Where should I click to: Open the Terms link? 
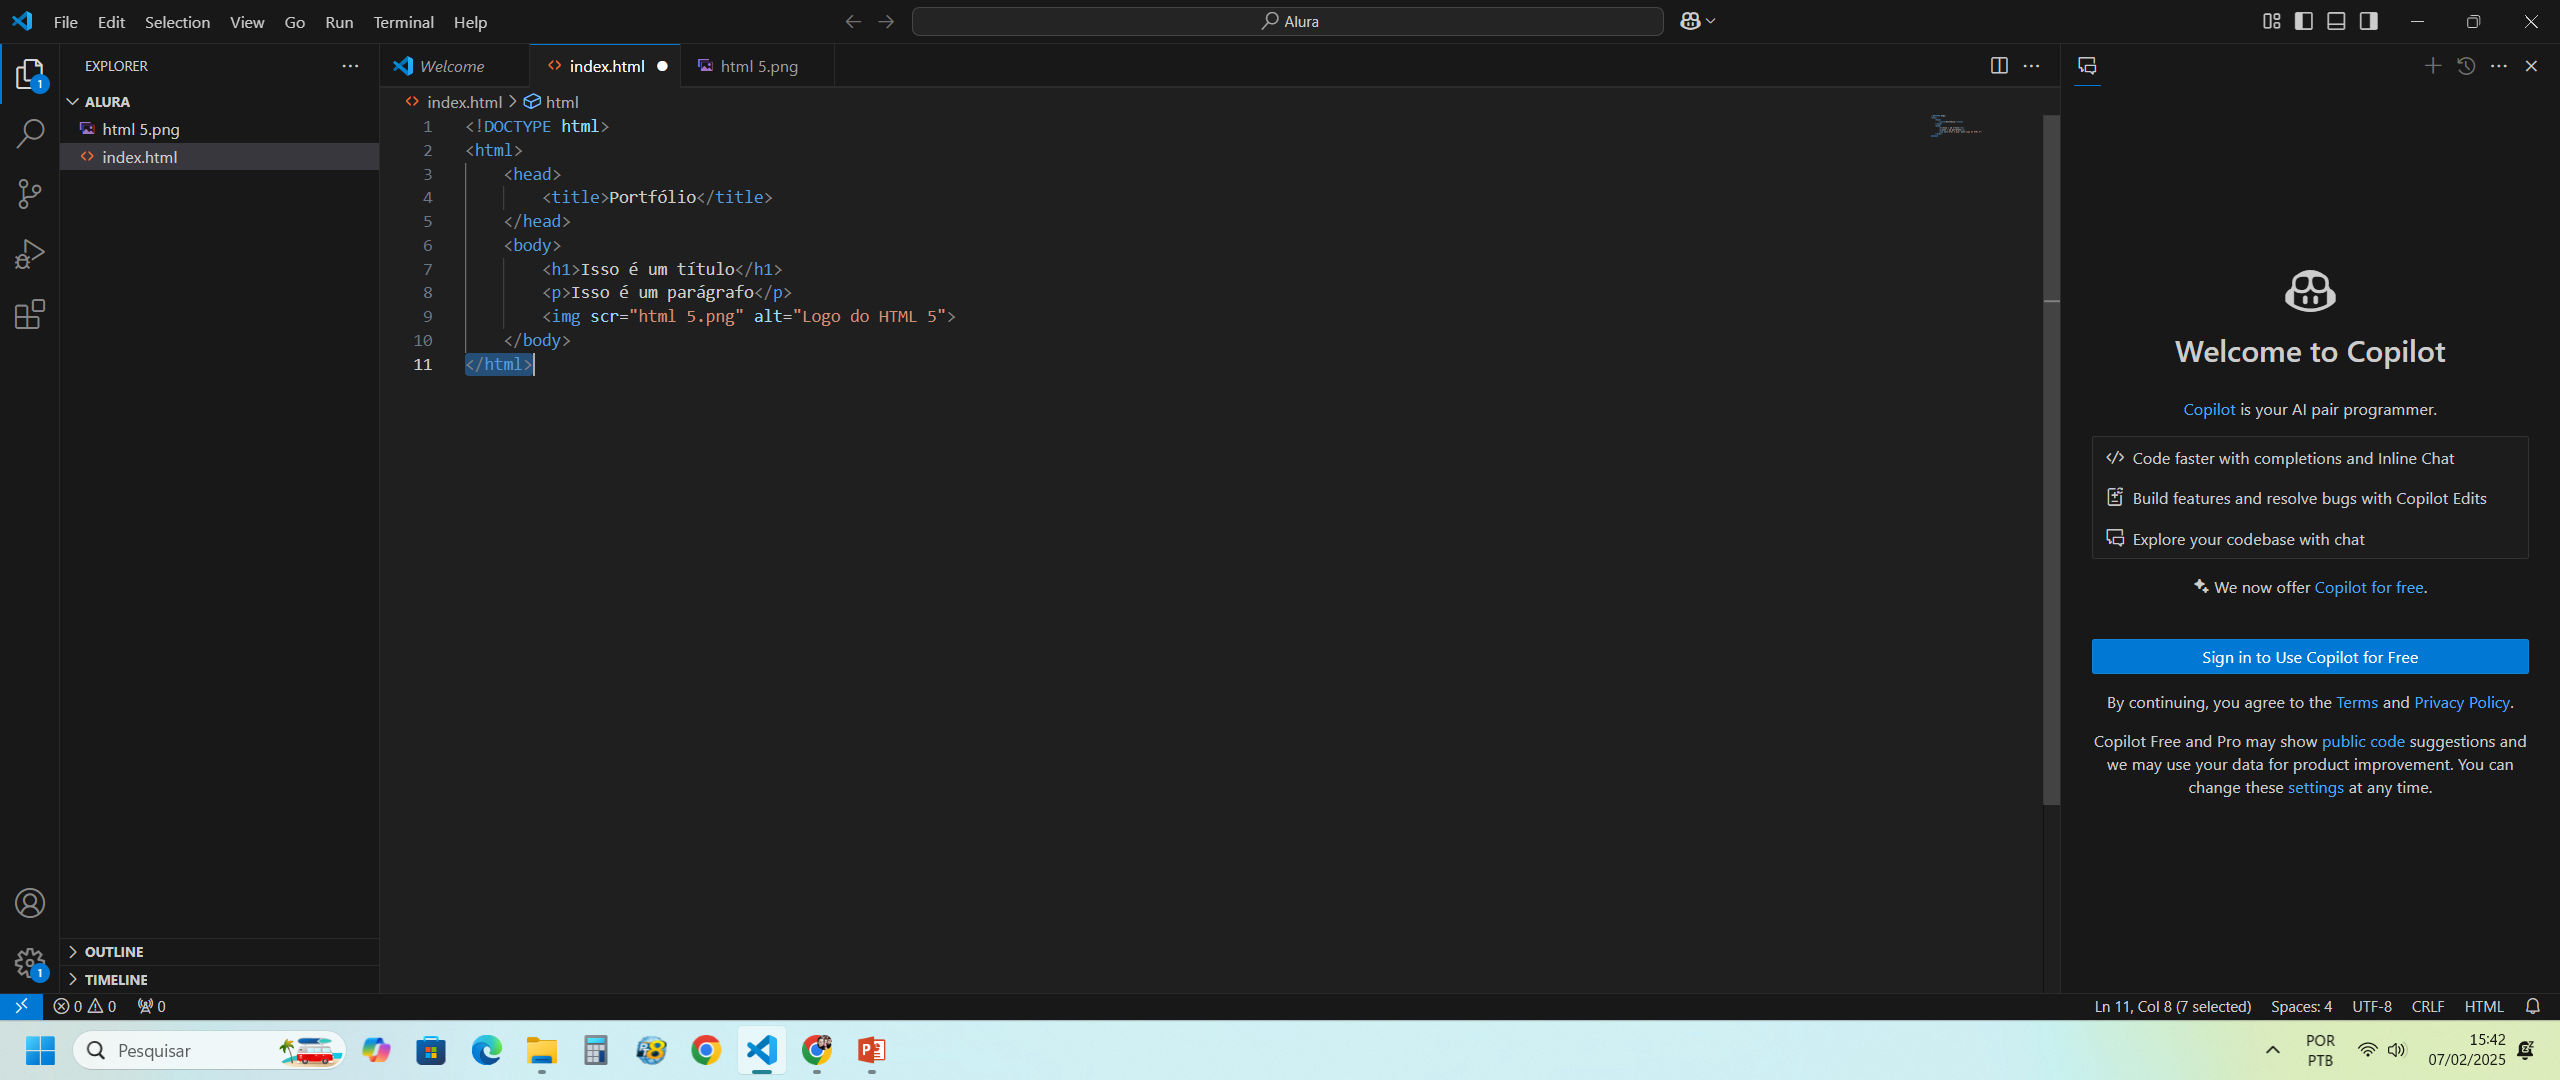(2357, 702)
